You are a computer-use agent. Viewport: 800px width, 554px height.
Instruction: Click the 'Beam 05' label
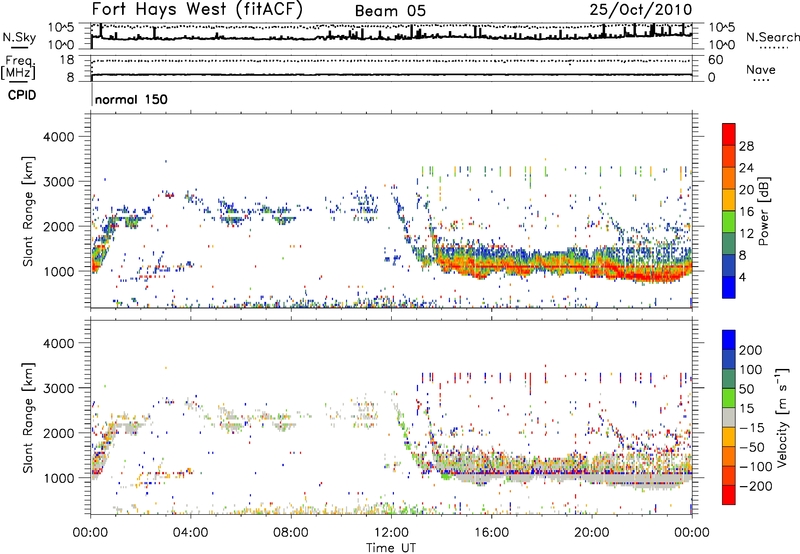tap(390, 11)
